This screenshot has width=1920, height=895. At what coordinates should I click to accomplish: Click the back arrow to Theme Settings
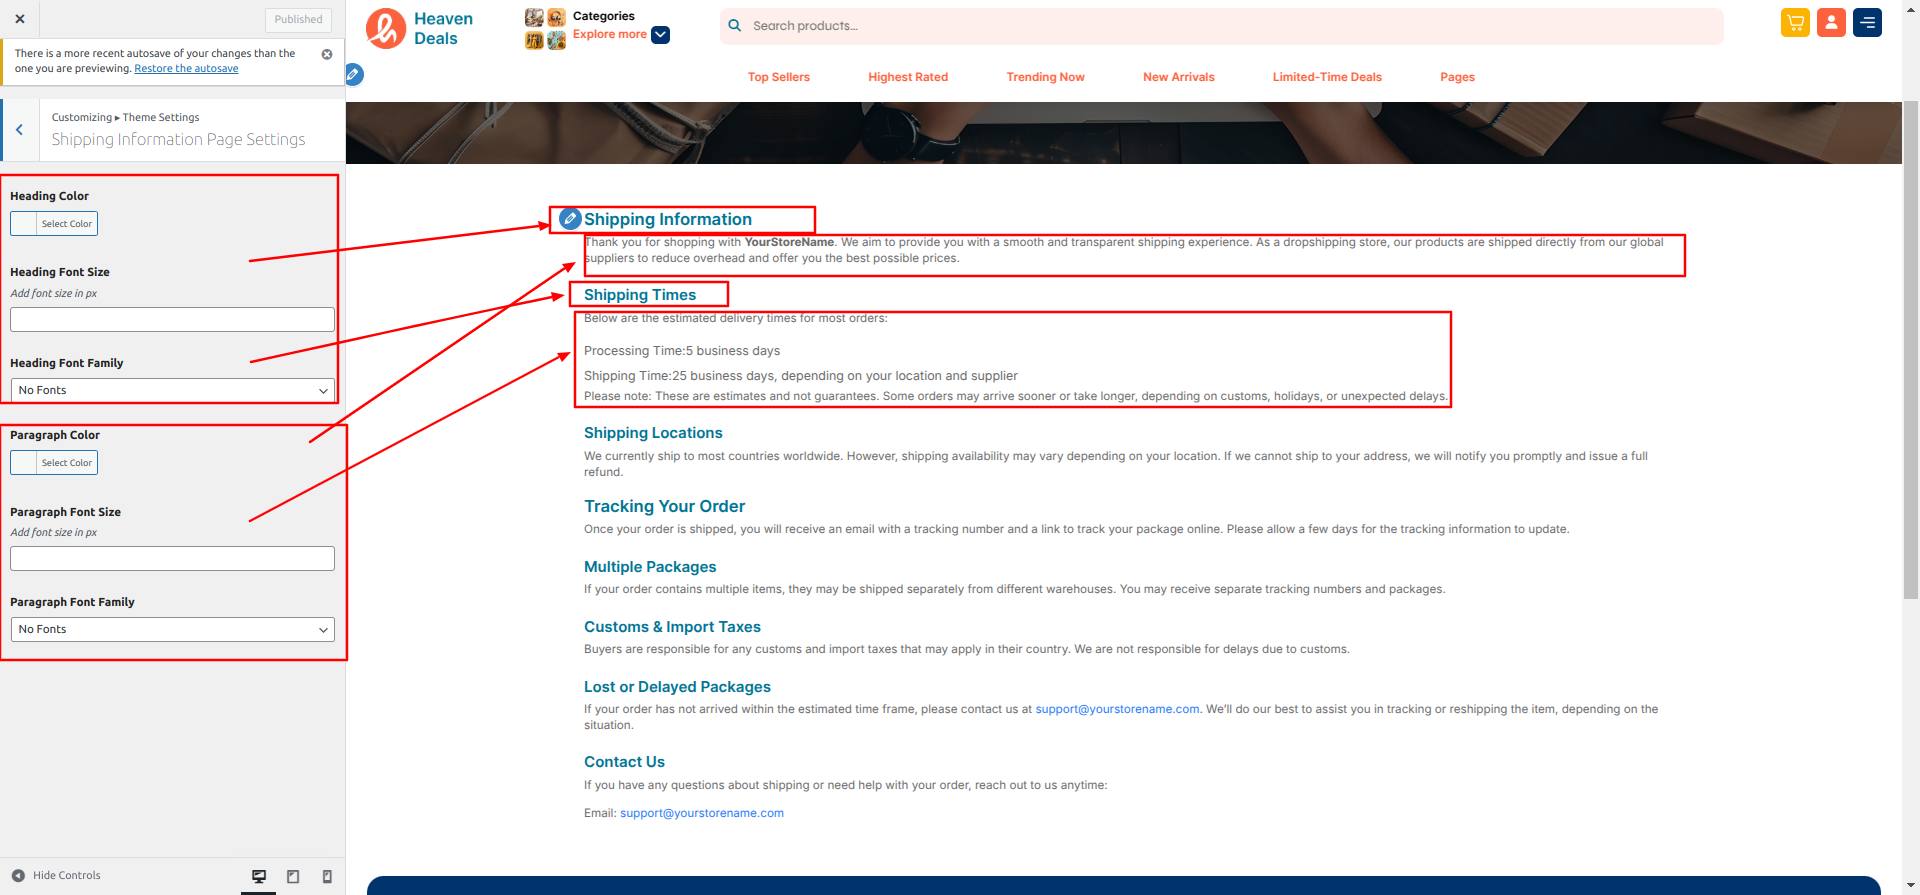coord(19,130)
